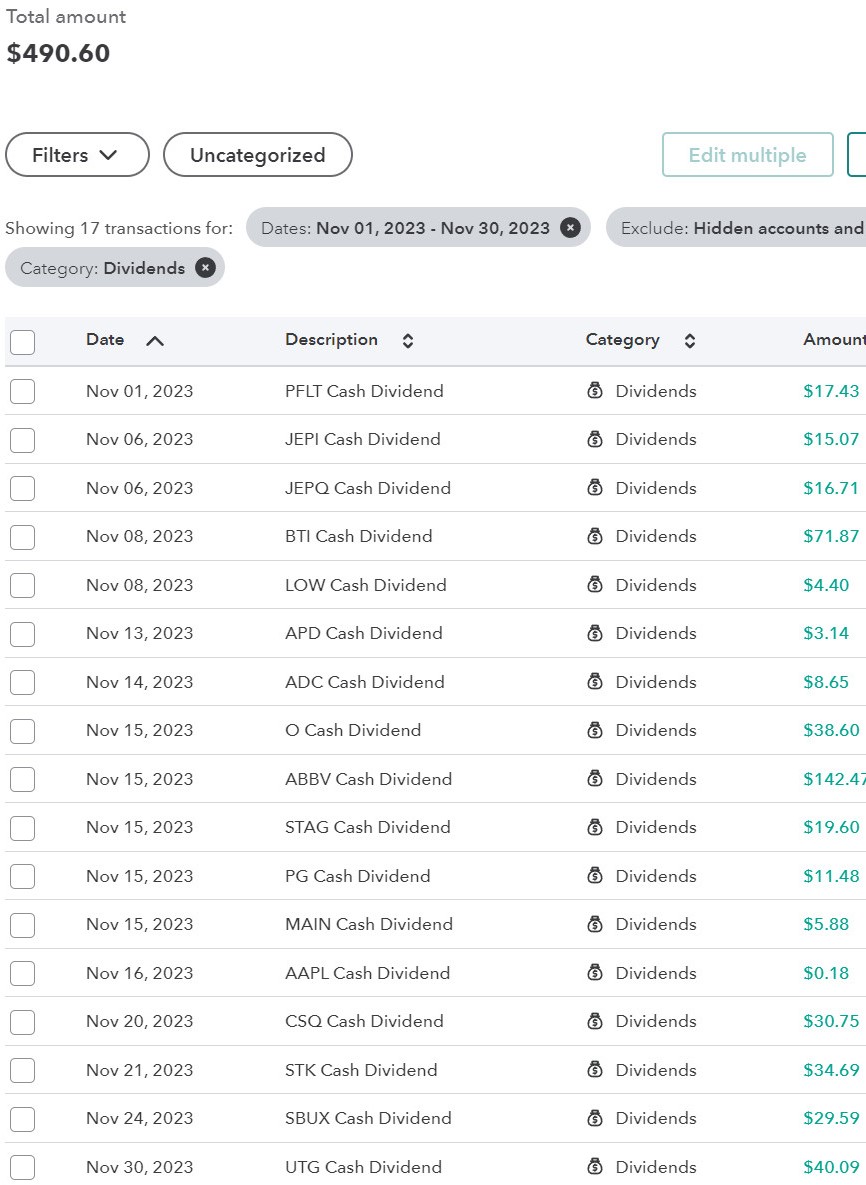Screen dimensions: 866x1185
Task: Tick the checkbox for CSQ Cash Dividend
Action: 22,1022
